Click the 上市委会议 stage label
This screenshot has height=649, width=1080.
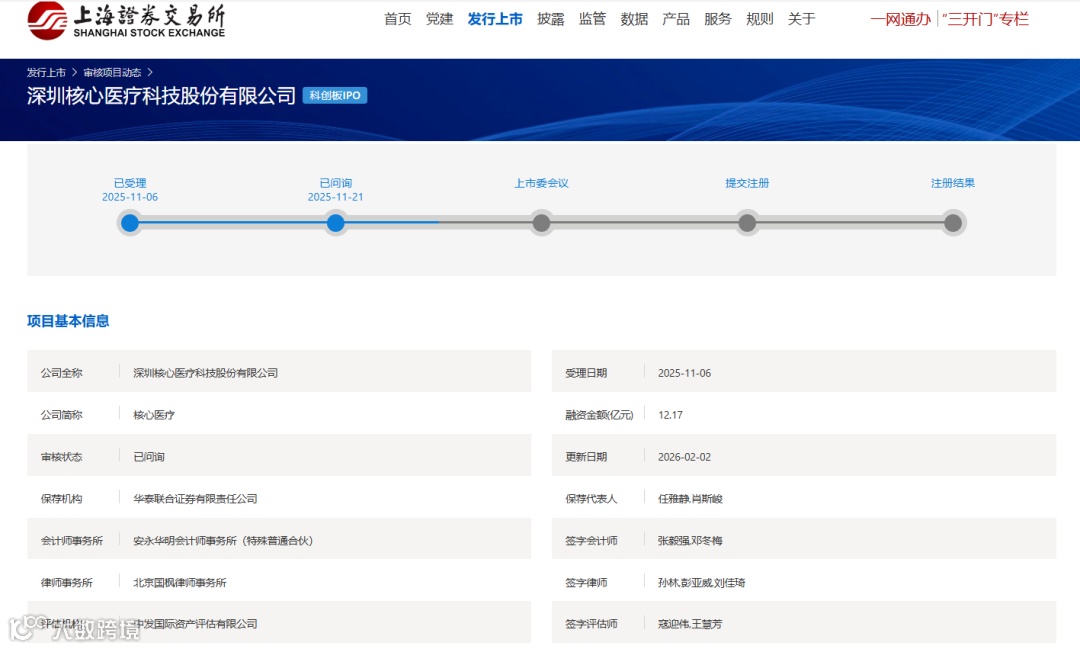pos(541,183)
